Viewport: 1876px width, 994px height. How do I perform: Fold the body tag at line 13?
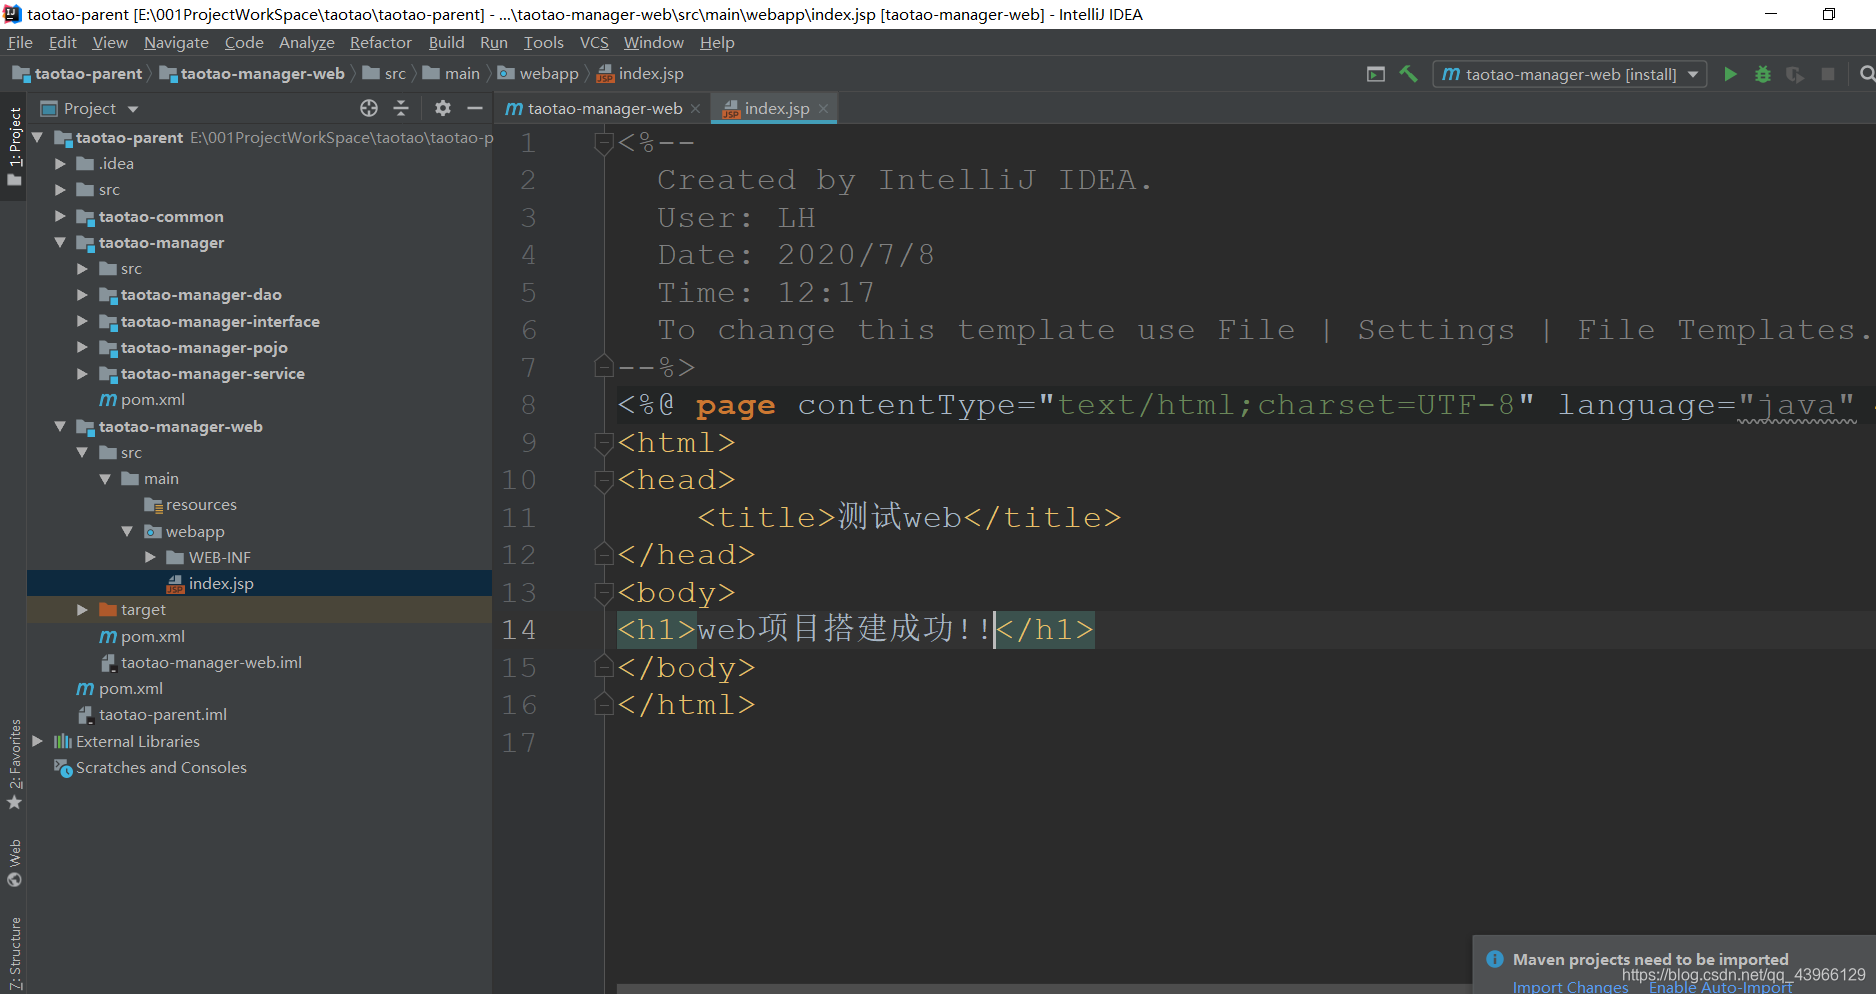pyautogui.click(x=603, y=592)
